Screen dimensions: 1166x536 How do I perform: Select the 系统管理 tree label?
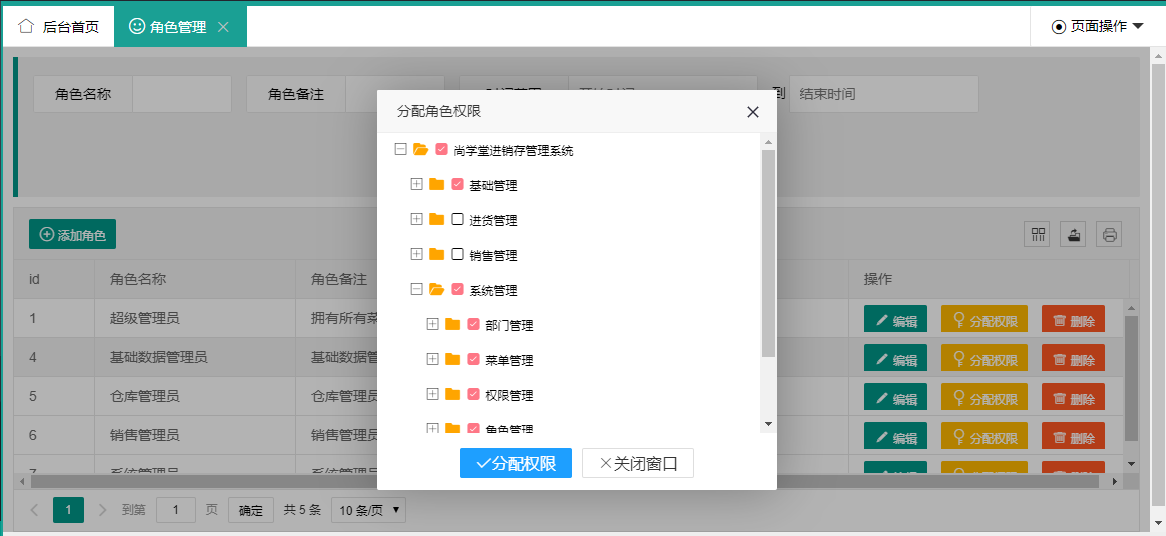click(493, 290)
